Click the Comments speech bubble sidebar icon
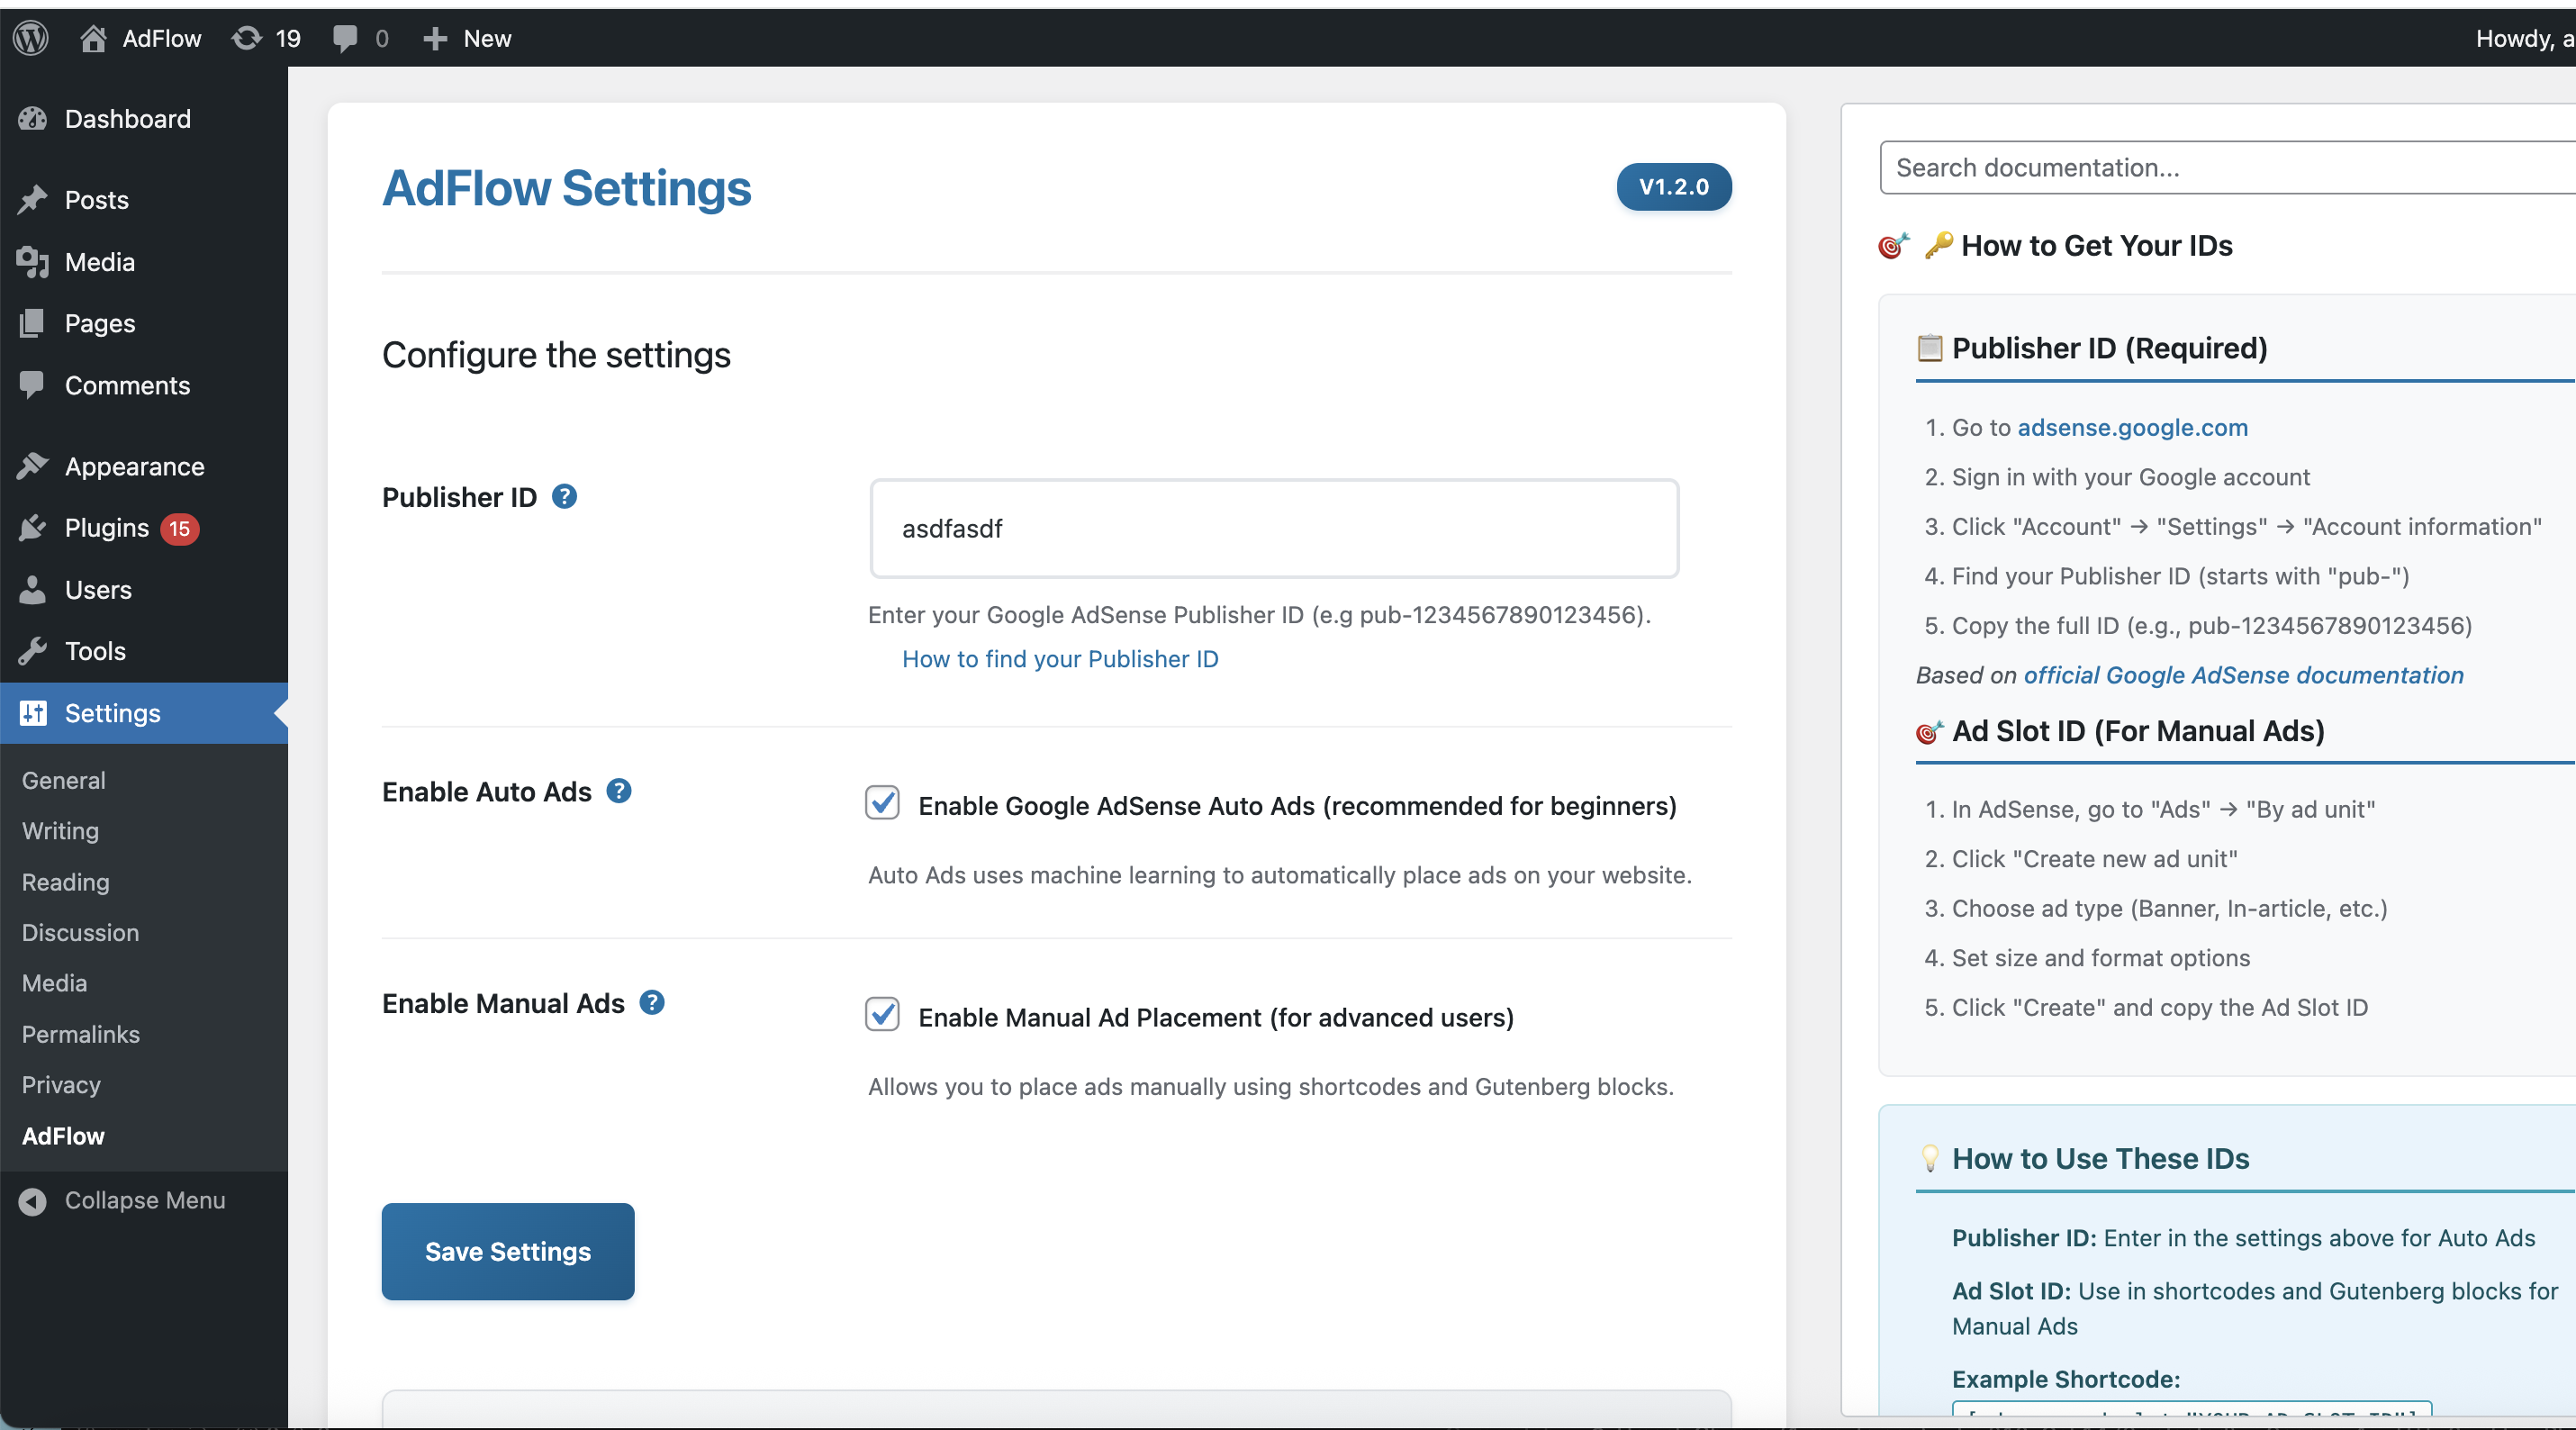Viewport: 2576px width, 1430px height. click(32, 385)
